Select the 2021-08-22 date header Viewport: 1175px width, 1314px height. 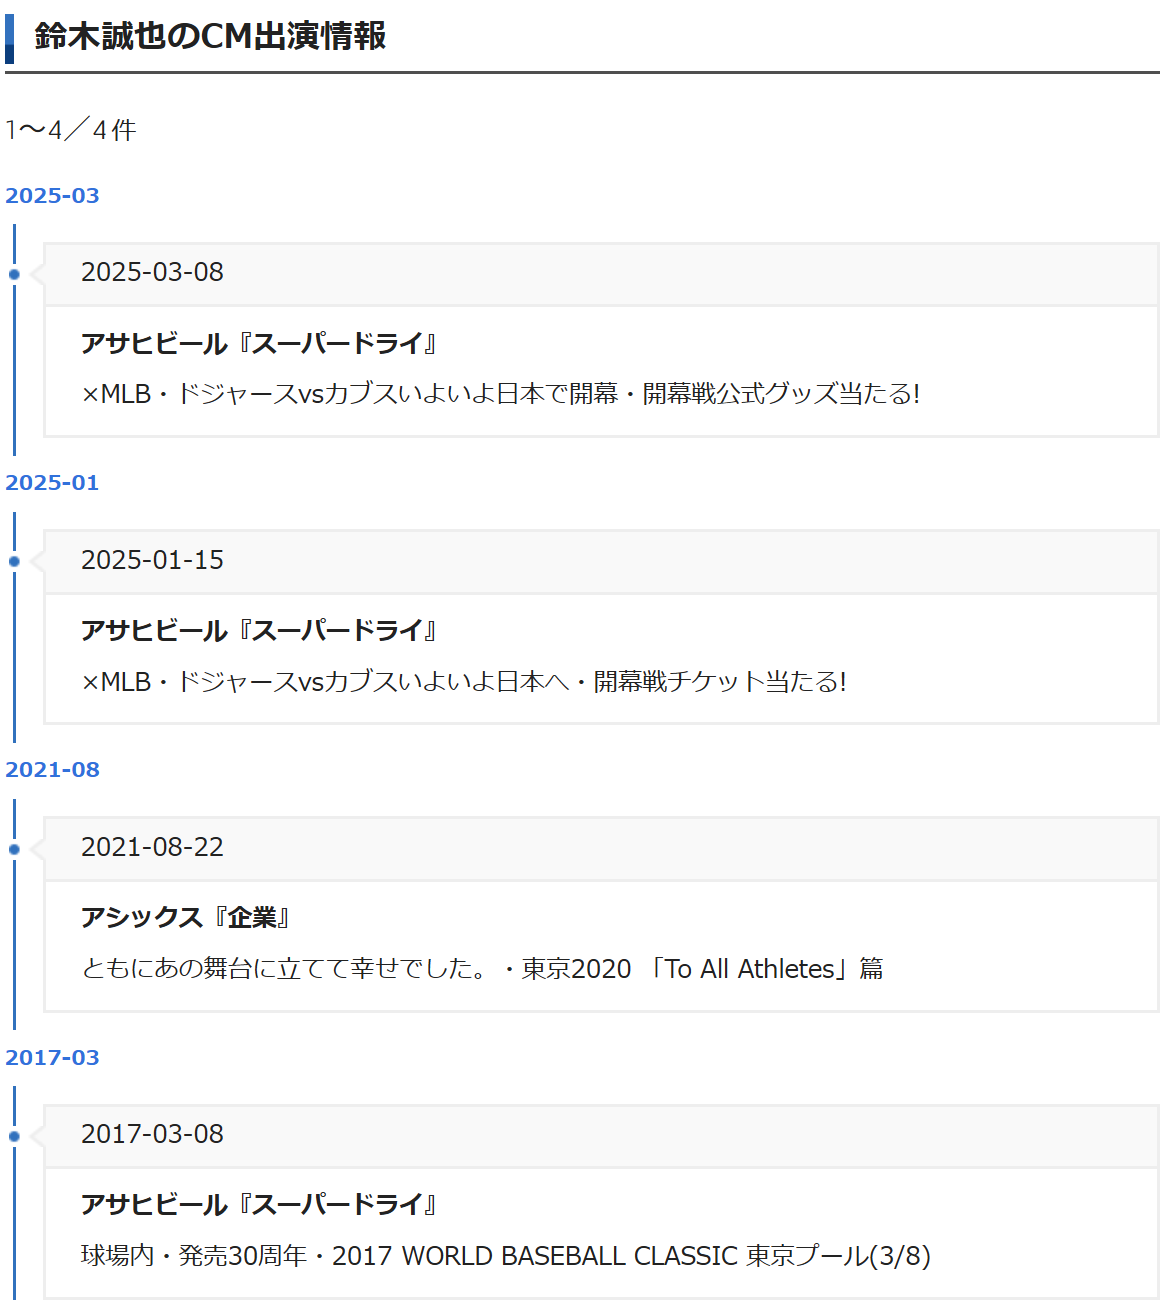[x=152, y=847]
